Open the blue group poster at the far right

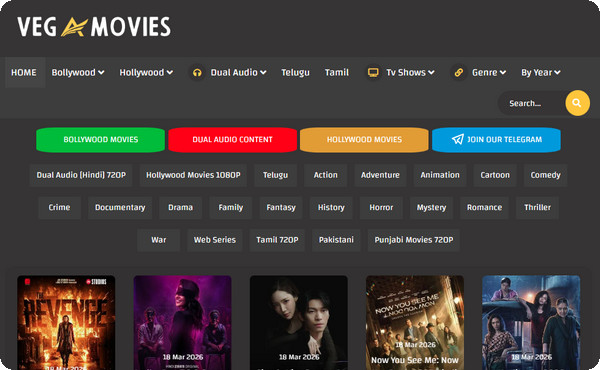(531, 322)
